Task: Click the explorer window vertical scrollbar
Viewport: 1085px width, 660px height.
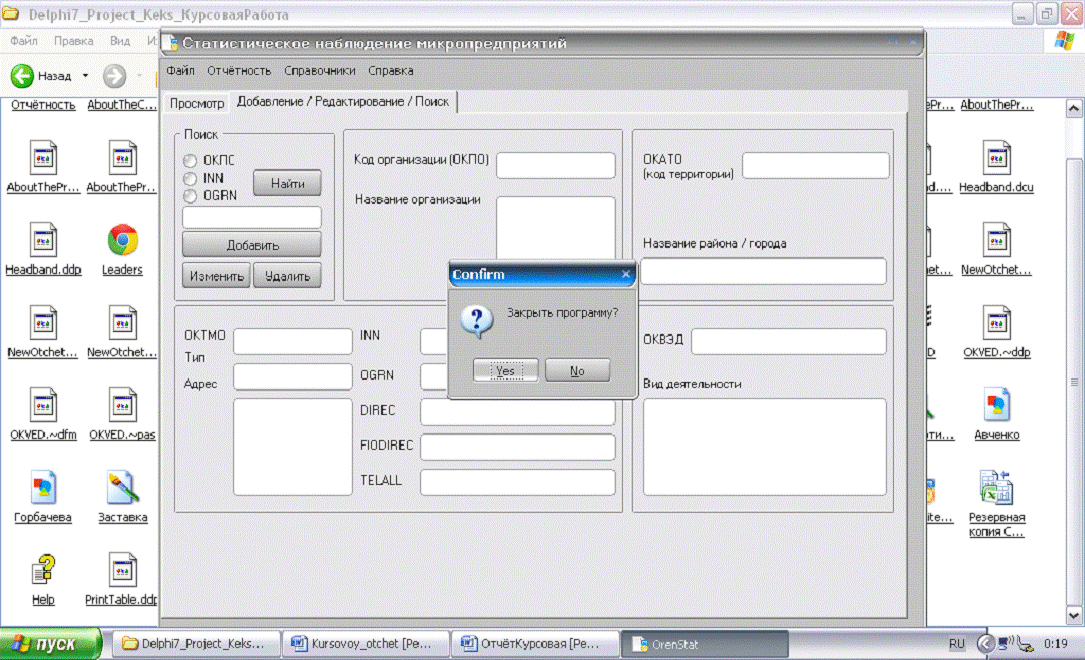Action: coord(1074,381)
